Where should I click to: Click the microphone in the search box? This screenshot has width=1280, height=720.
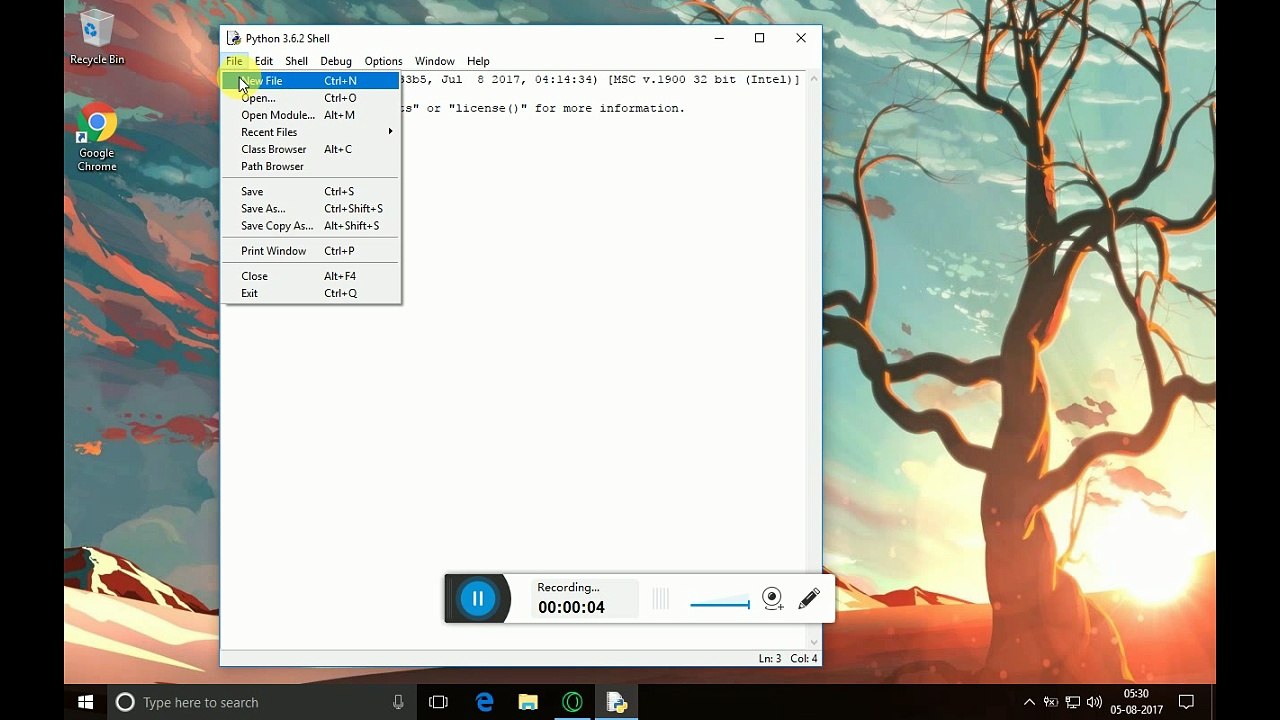[x=398, y=702]
